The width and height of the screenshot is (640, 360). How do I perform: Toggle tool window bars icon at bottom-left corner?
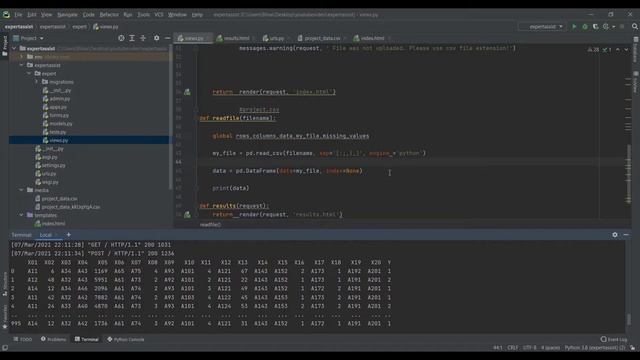pyautogui.click(x=4, y=348)
